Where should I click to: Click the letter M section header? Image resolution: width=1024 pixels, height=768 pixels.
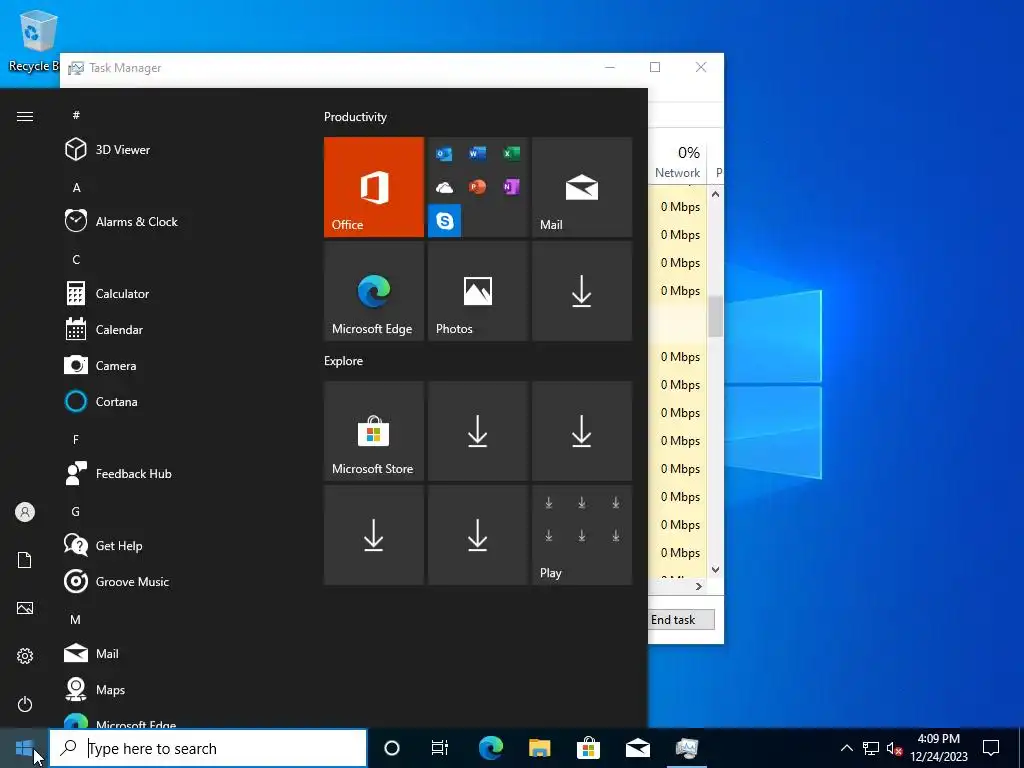point(76,619)
